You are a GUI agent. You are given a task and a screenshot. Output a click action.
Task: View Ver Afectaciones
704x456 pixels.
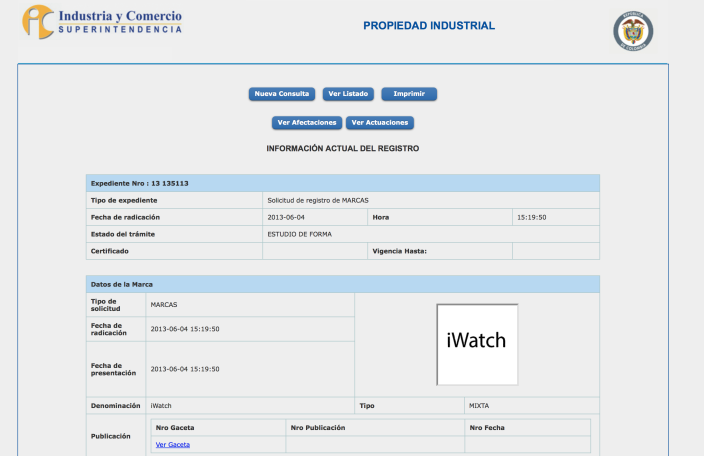(x=307, y=123)
